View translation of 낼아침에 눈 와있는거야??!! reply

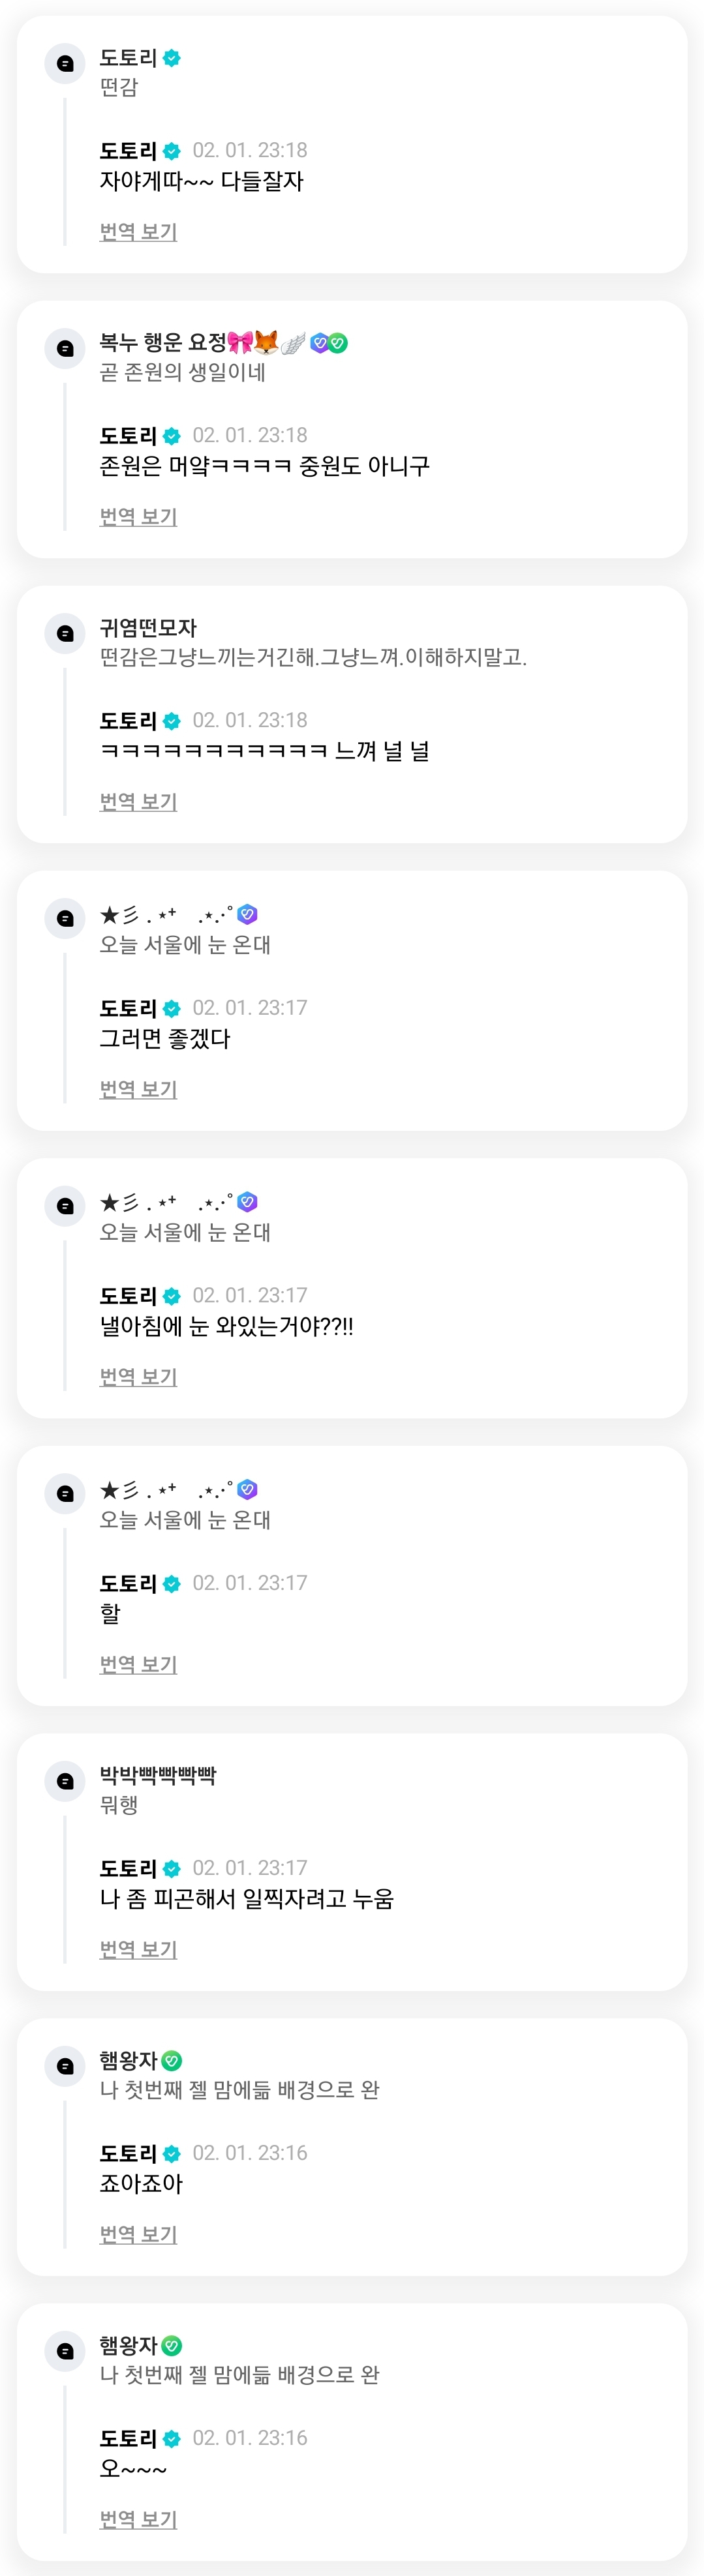(x=138, y=1377)
